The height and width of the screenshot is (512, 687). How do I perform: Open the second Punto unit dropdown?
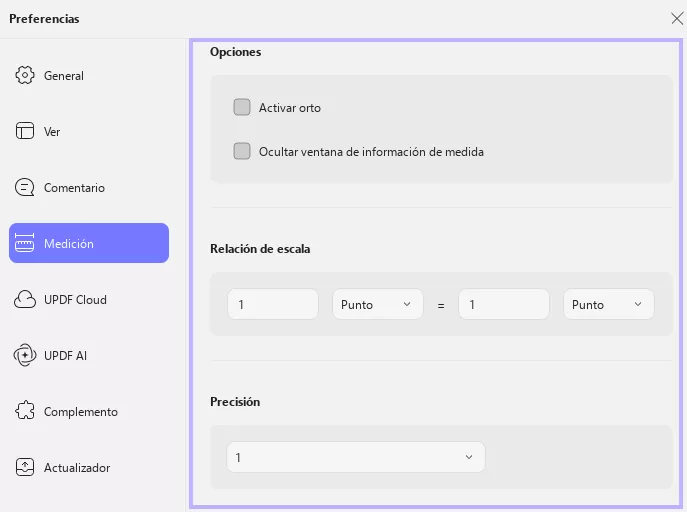tap(609, 304)
